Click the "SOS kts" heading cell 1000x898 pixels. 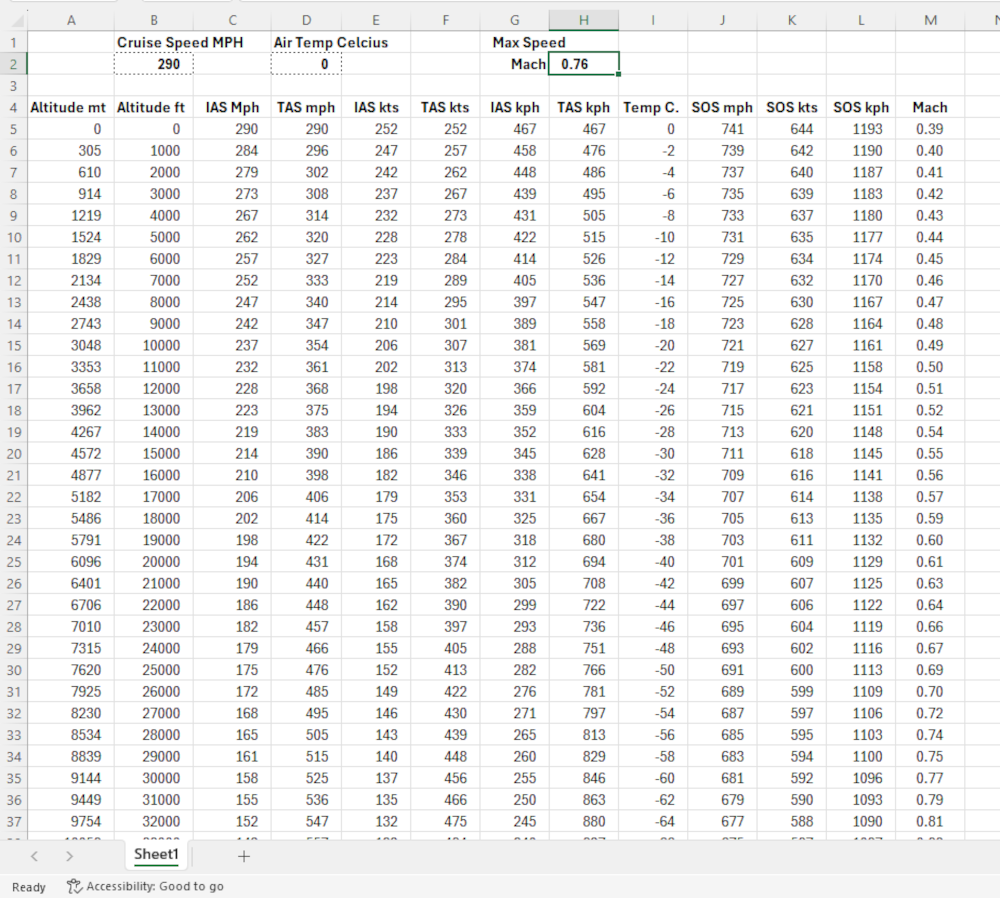[791, 108]
